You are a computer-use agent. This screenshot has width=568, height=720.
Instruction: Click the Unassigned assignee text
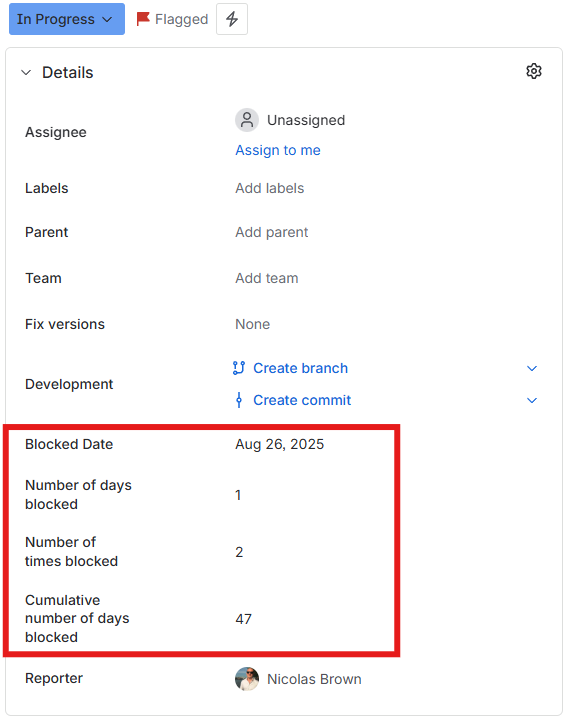coord(306,120)
